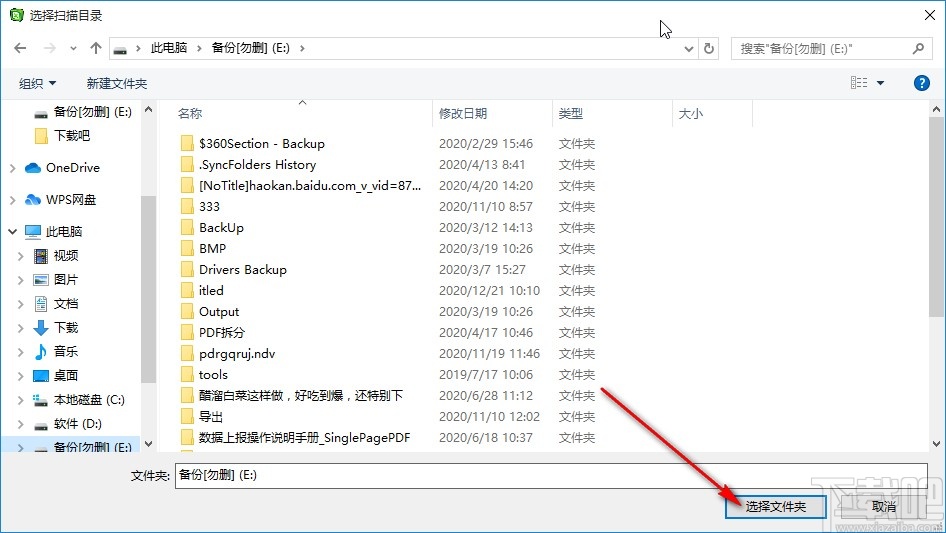
Task: Click the tools folder icon
Action: (x=188, y=375)
